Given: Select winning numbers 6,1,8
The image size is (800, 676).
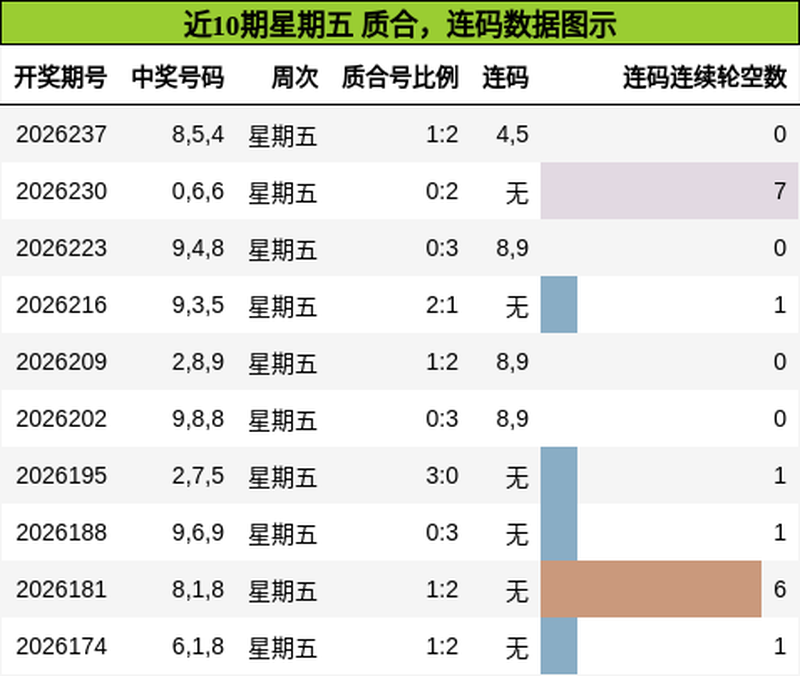Looking at the screenshot, I should point(198,646).
